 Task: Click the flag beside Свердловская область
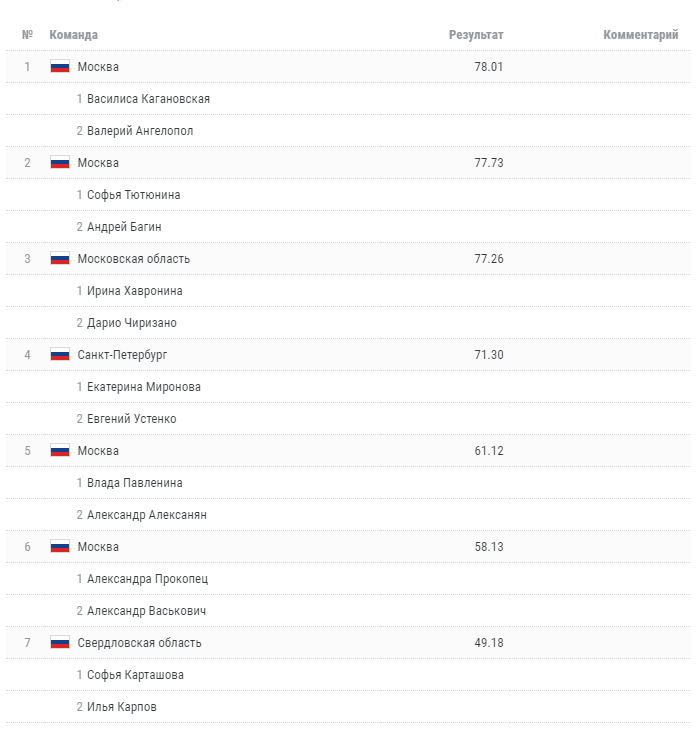(59, 643)
